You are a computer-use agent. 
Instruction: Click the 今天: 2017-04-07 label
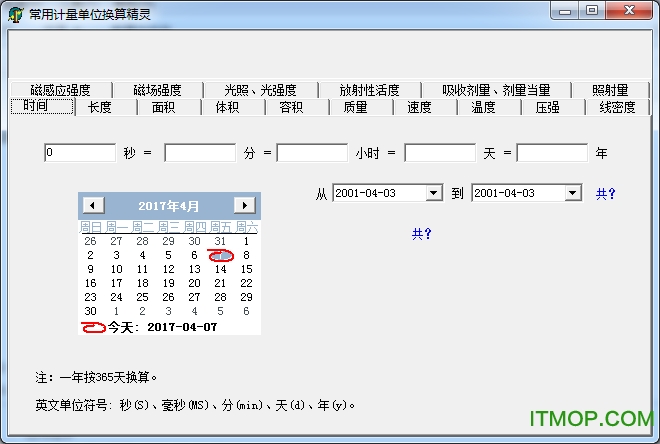coord(162,327)
